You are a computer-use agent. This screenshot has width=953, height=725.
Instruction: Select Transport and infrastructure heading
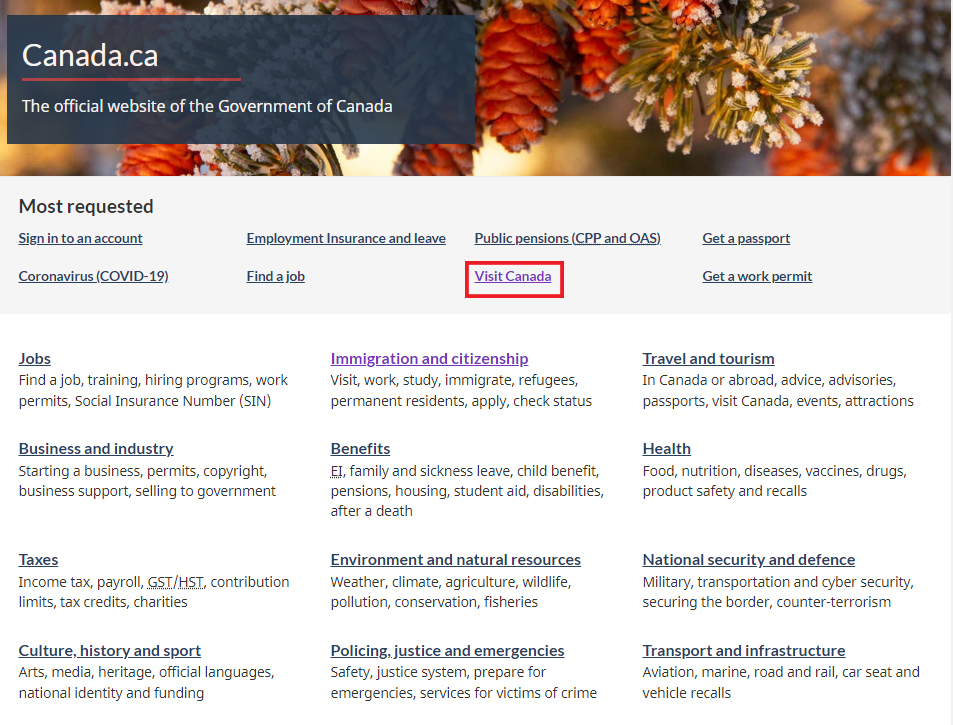[x=743, y=650]
